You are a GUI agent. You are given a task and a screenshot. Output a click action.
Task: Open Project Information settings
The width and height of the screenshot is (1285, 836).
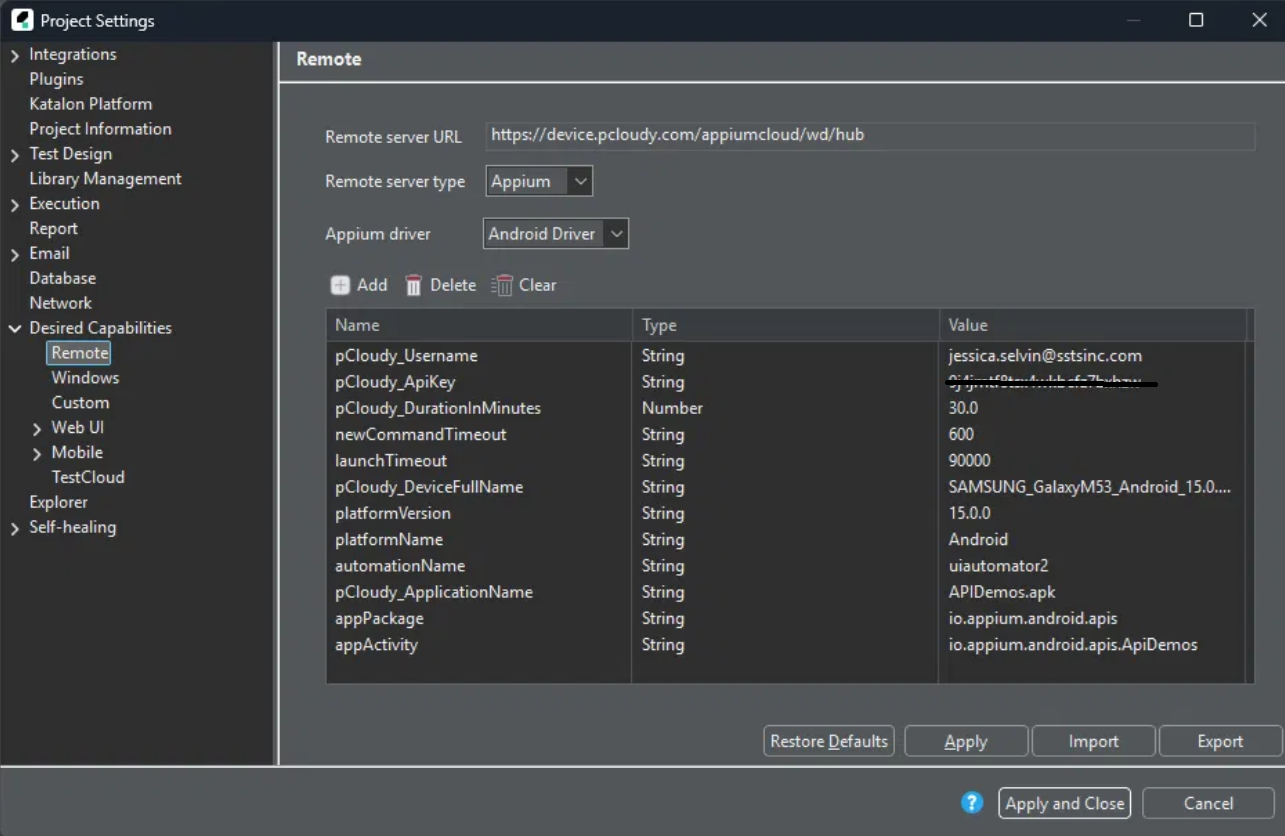coord(100,129)
